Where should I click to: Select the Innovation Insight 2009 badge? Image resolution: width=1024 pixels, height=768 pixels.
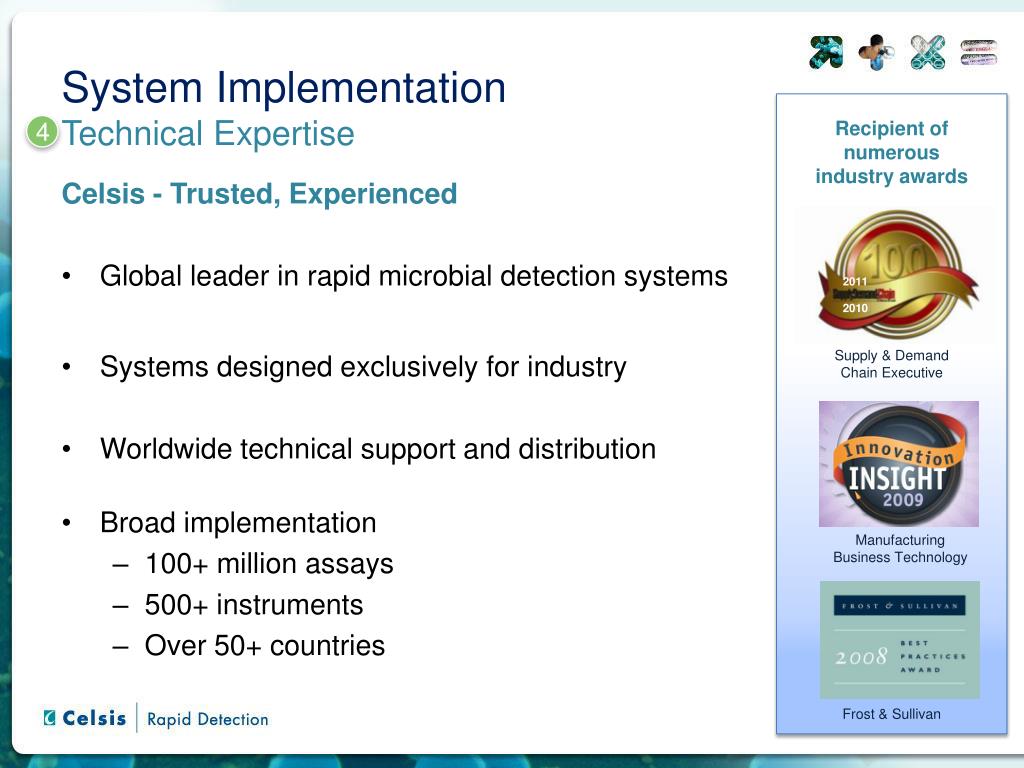pos(899,464)
